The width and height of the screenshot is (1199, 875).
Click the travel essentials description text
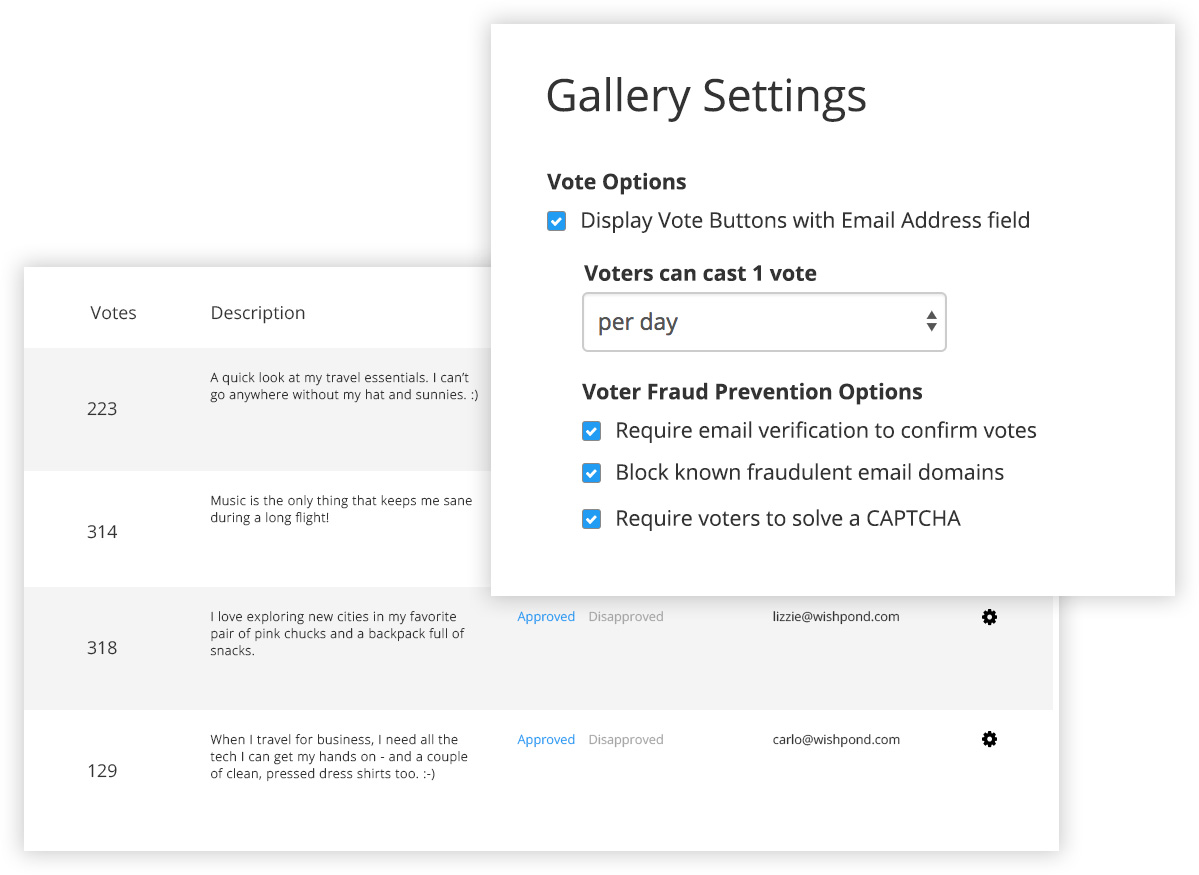pyautogui.click(x=344, y=386)
